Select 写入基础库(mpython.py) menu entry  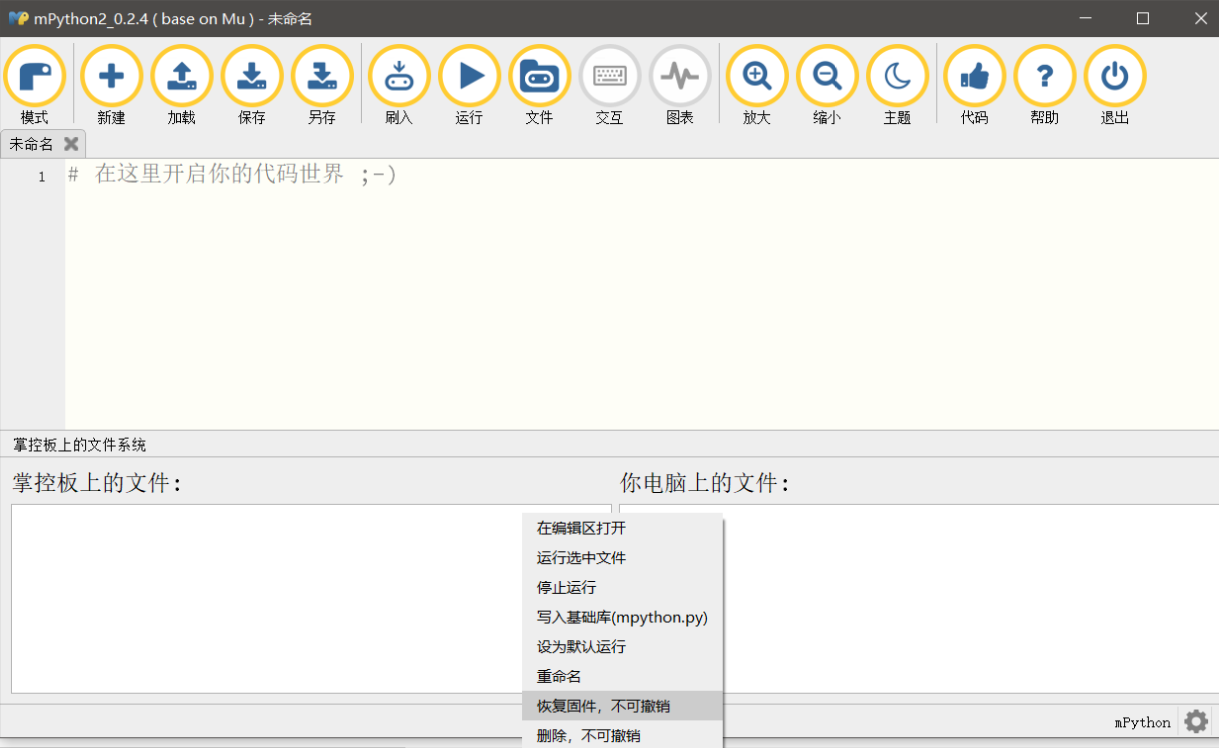pyautogui.click(x=622, y=617)
